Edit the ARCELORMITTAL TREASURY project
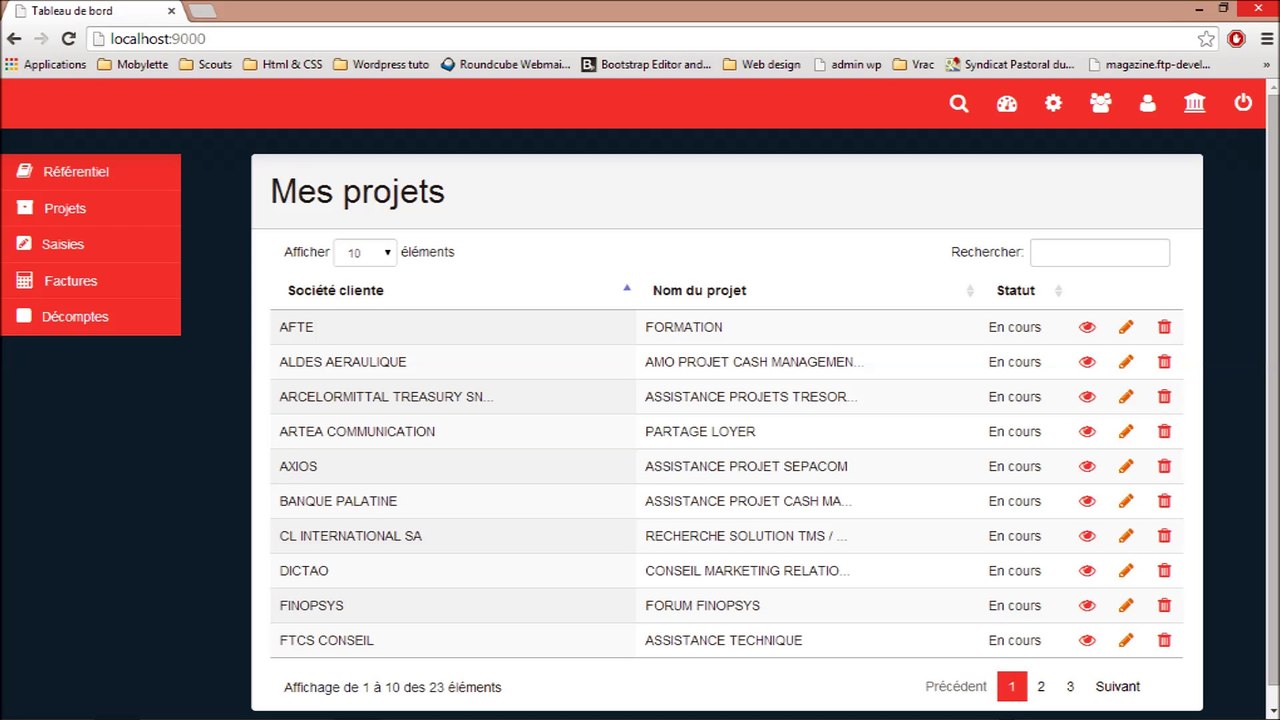1280x720 pixels. tap(1126, 397)
